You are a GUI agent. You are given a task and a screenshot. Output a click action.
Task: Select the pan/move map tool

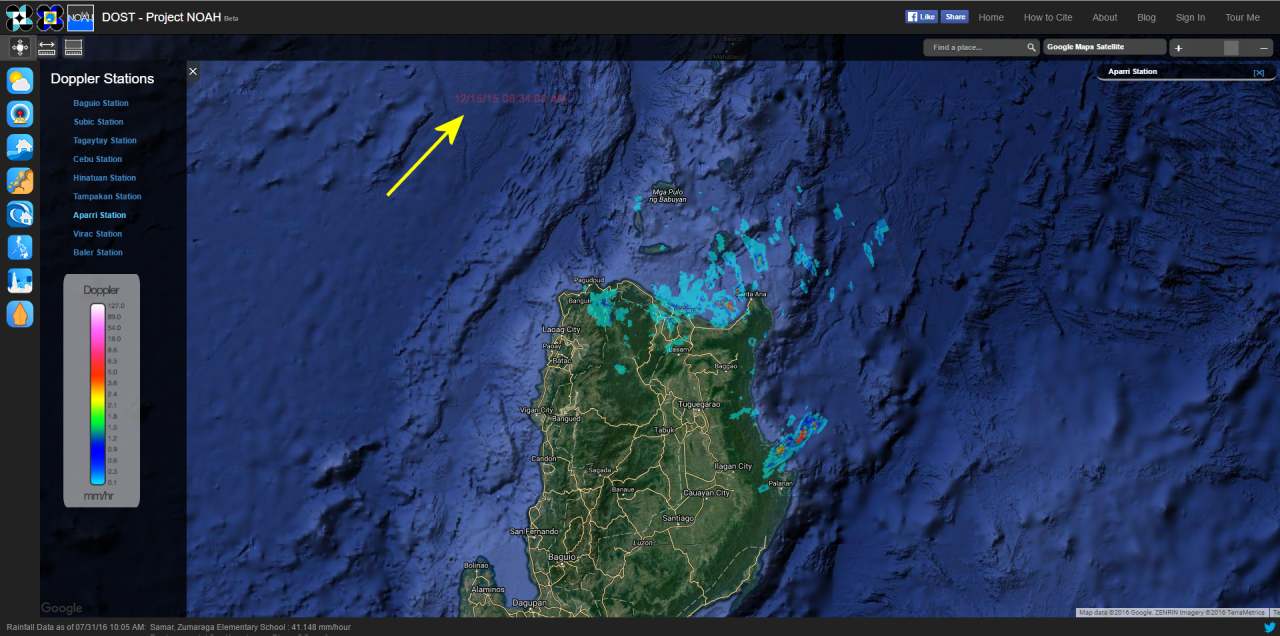(20, 47)
